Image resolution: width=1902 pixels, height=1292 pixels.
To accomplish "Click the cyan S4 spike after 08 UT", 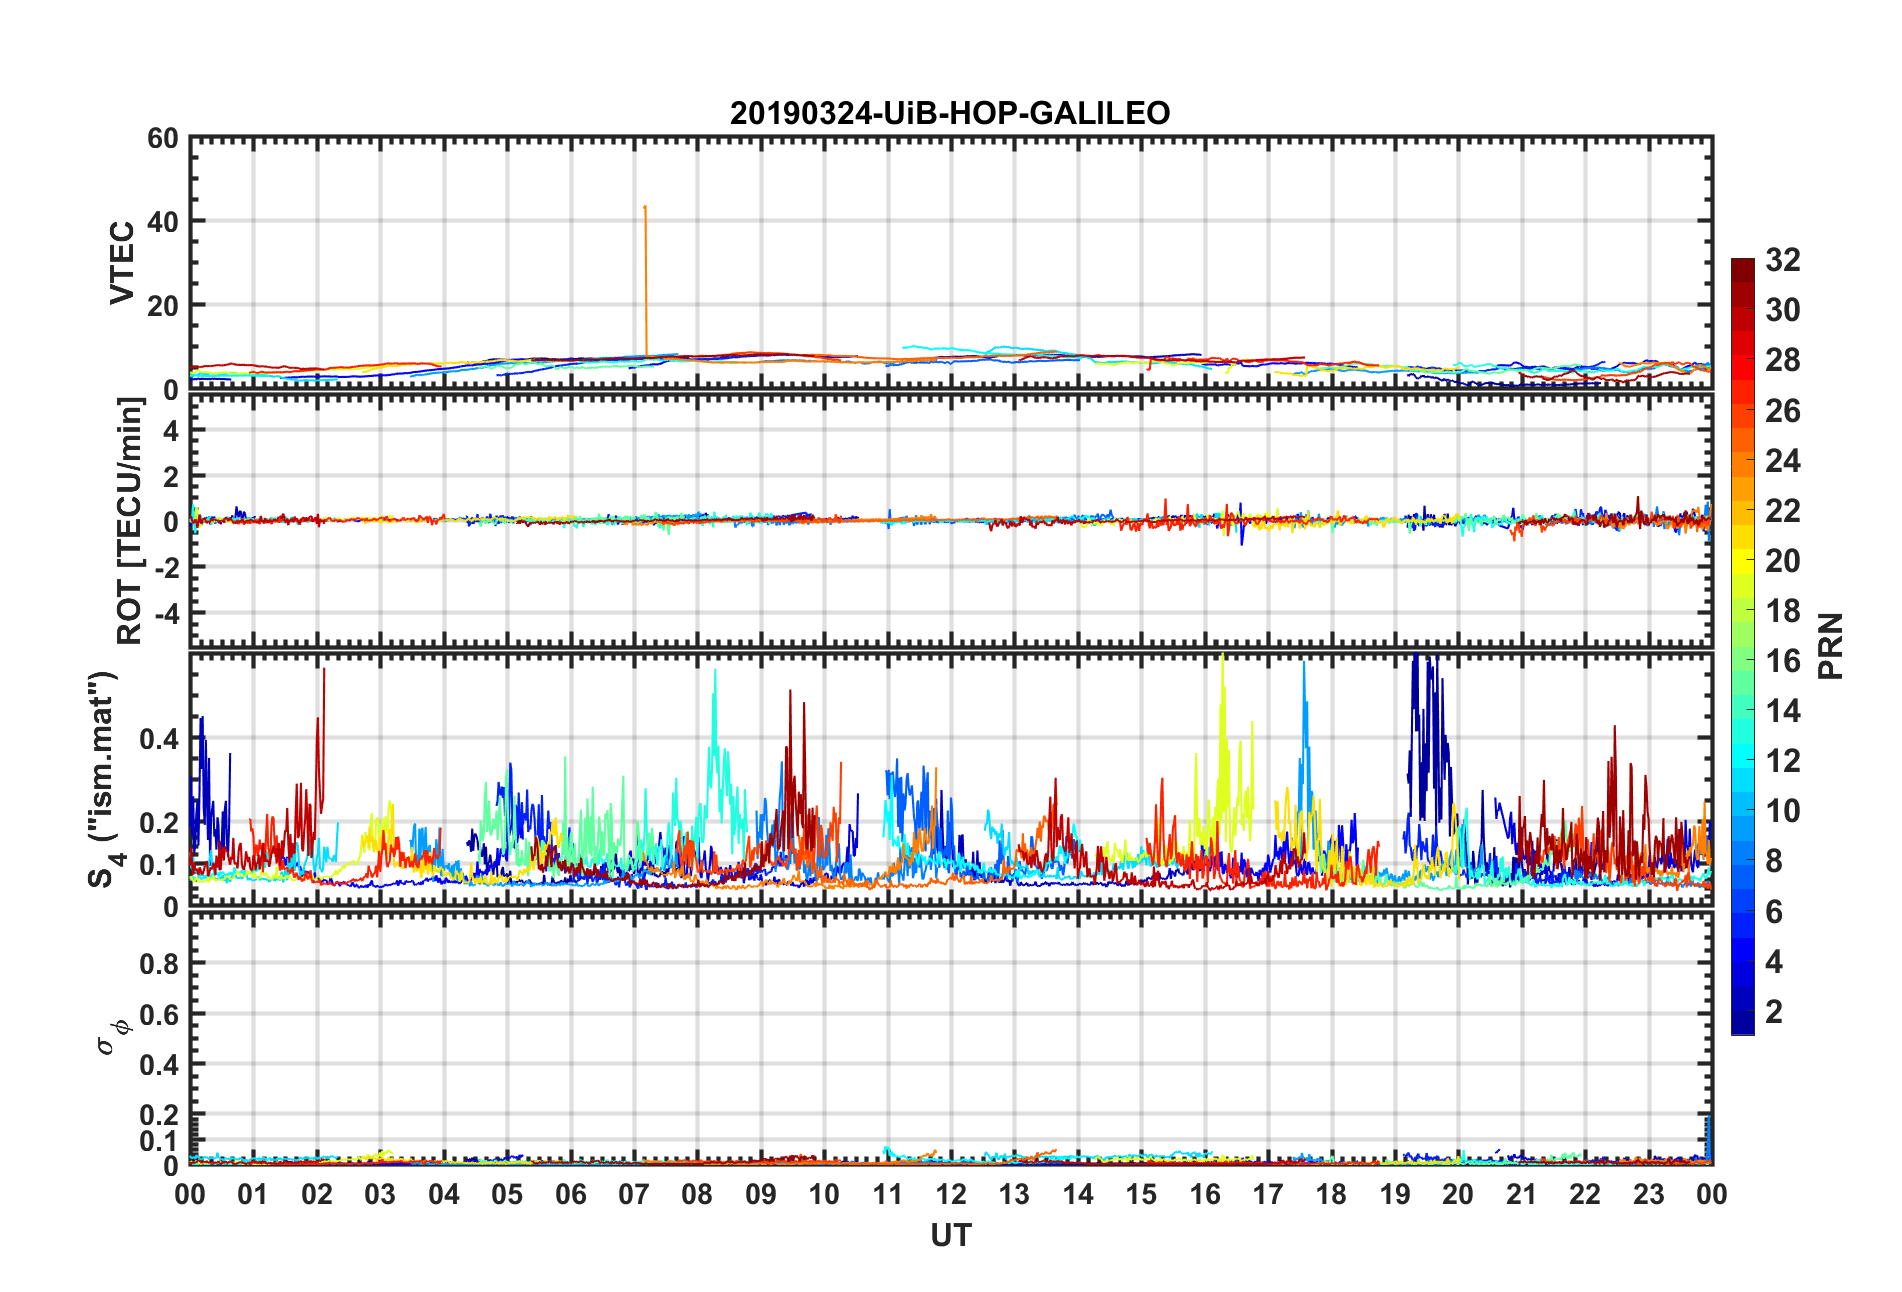I will (714, 674).
